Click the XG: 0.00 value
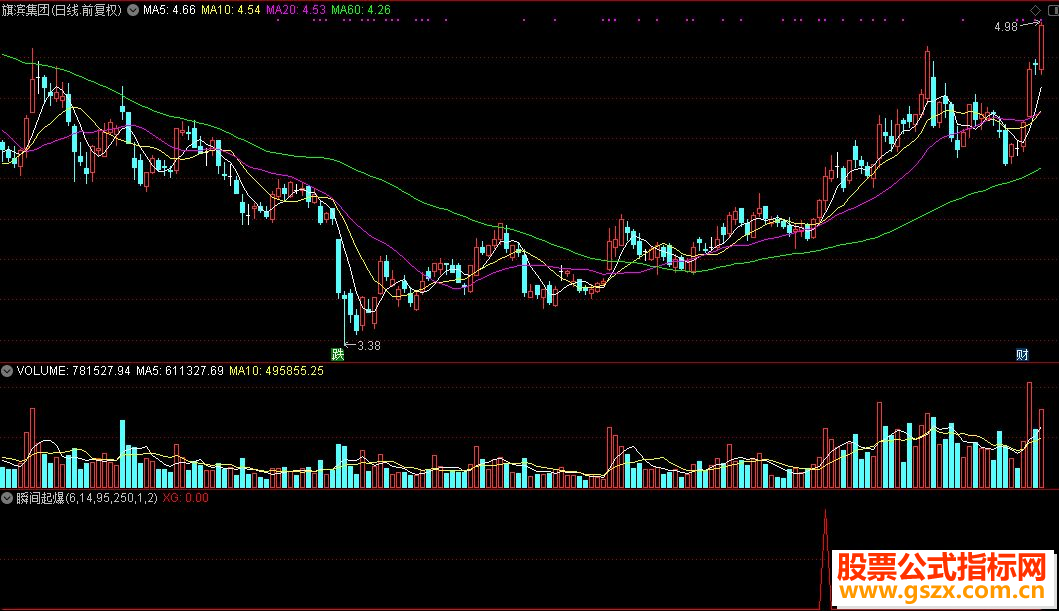Image resolution: width=1059 pixels, height=611 pixels. point(186,498)
